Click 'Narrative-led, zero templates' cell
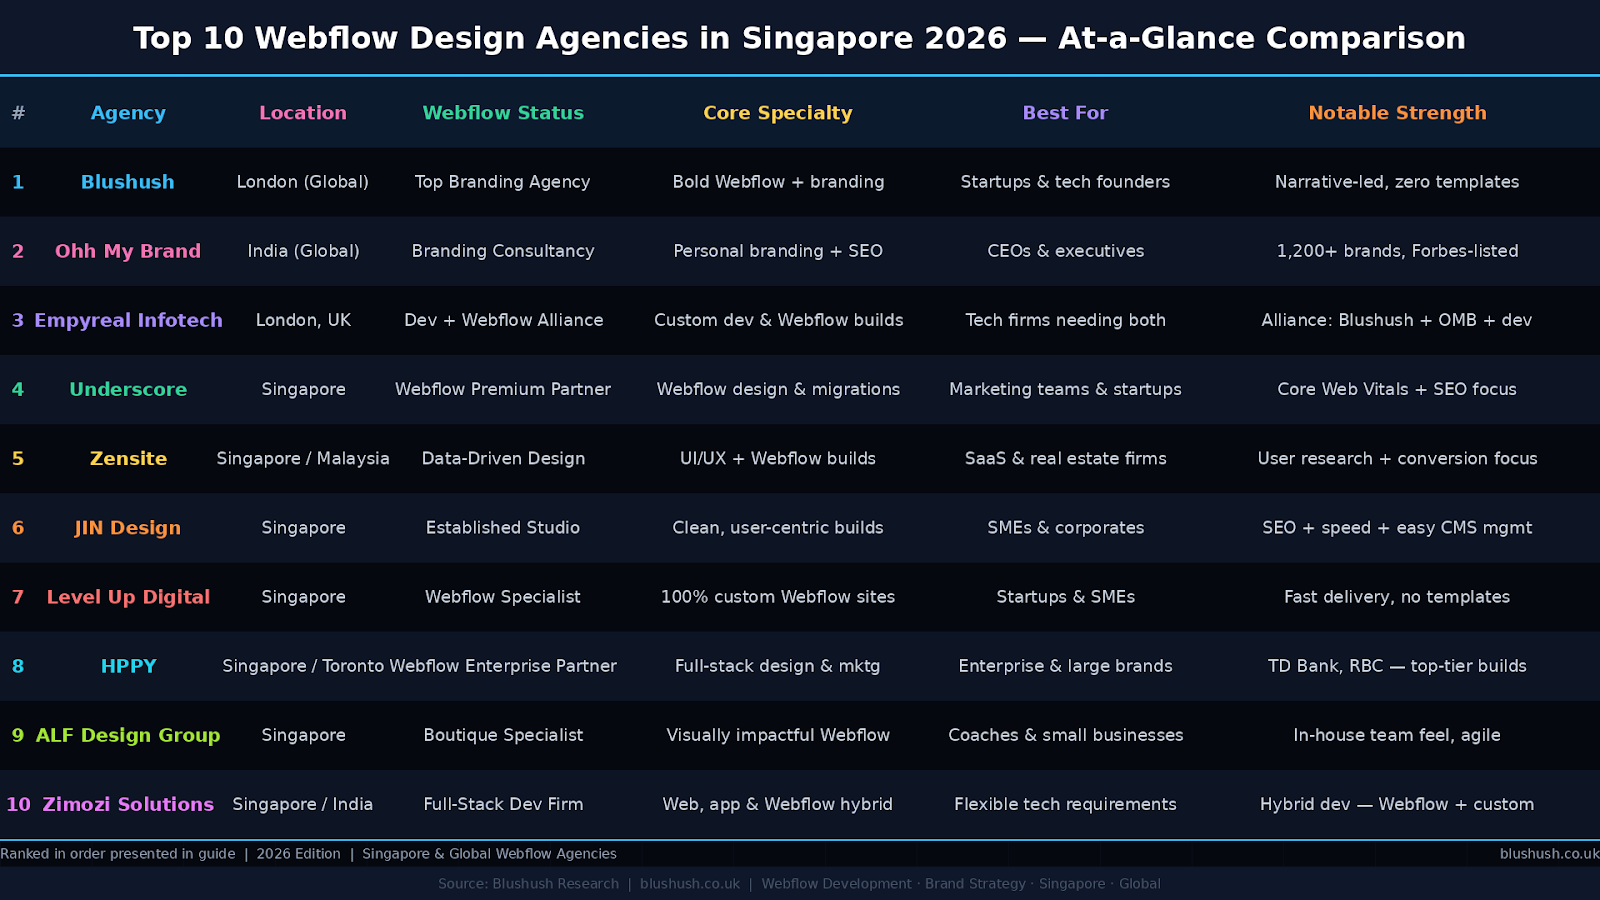The image size is (1600, 900). (1397, 182)
